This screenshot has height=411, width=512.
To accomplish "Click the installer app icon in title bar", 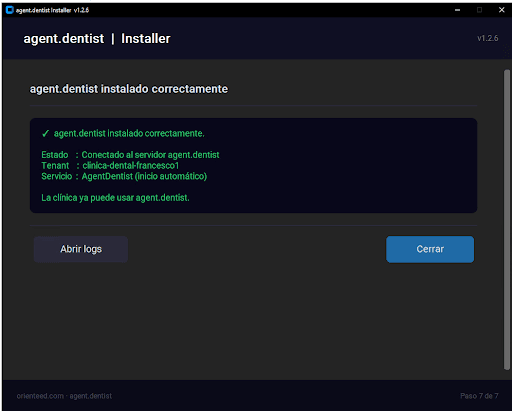I will pyautogui.click(x=10, y=10).
